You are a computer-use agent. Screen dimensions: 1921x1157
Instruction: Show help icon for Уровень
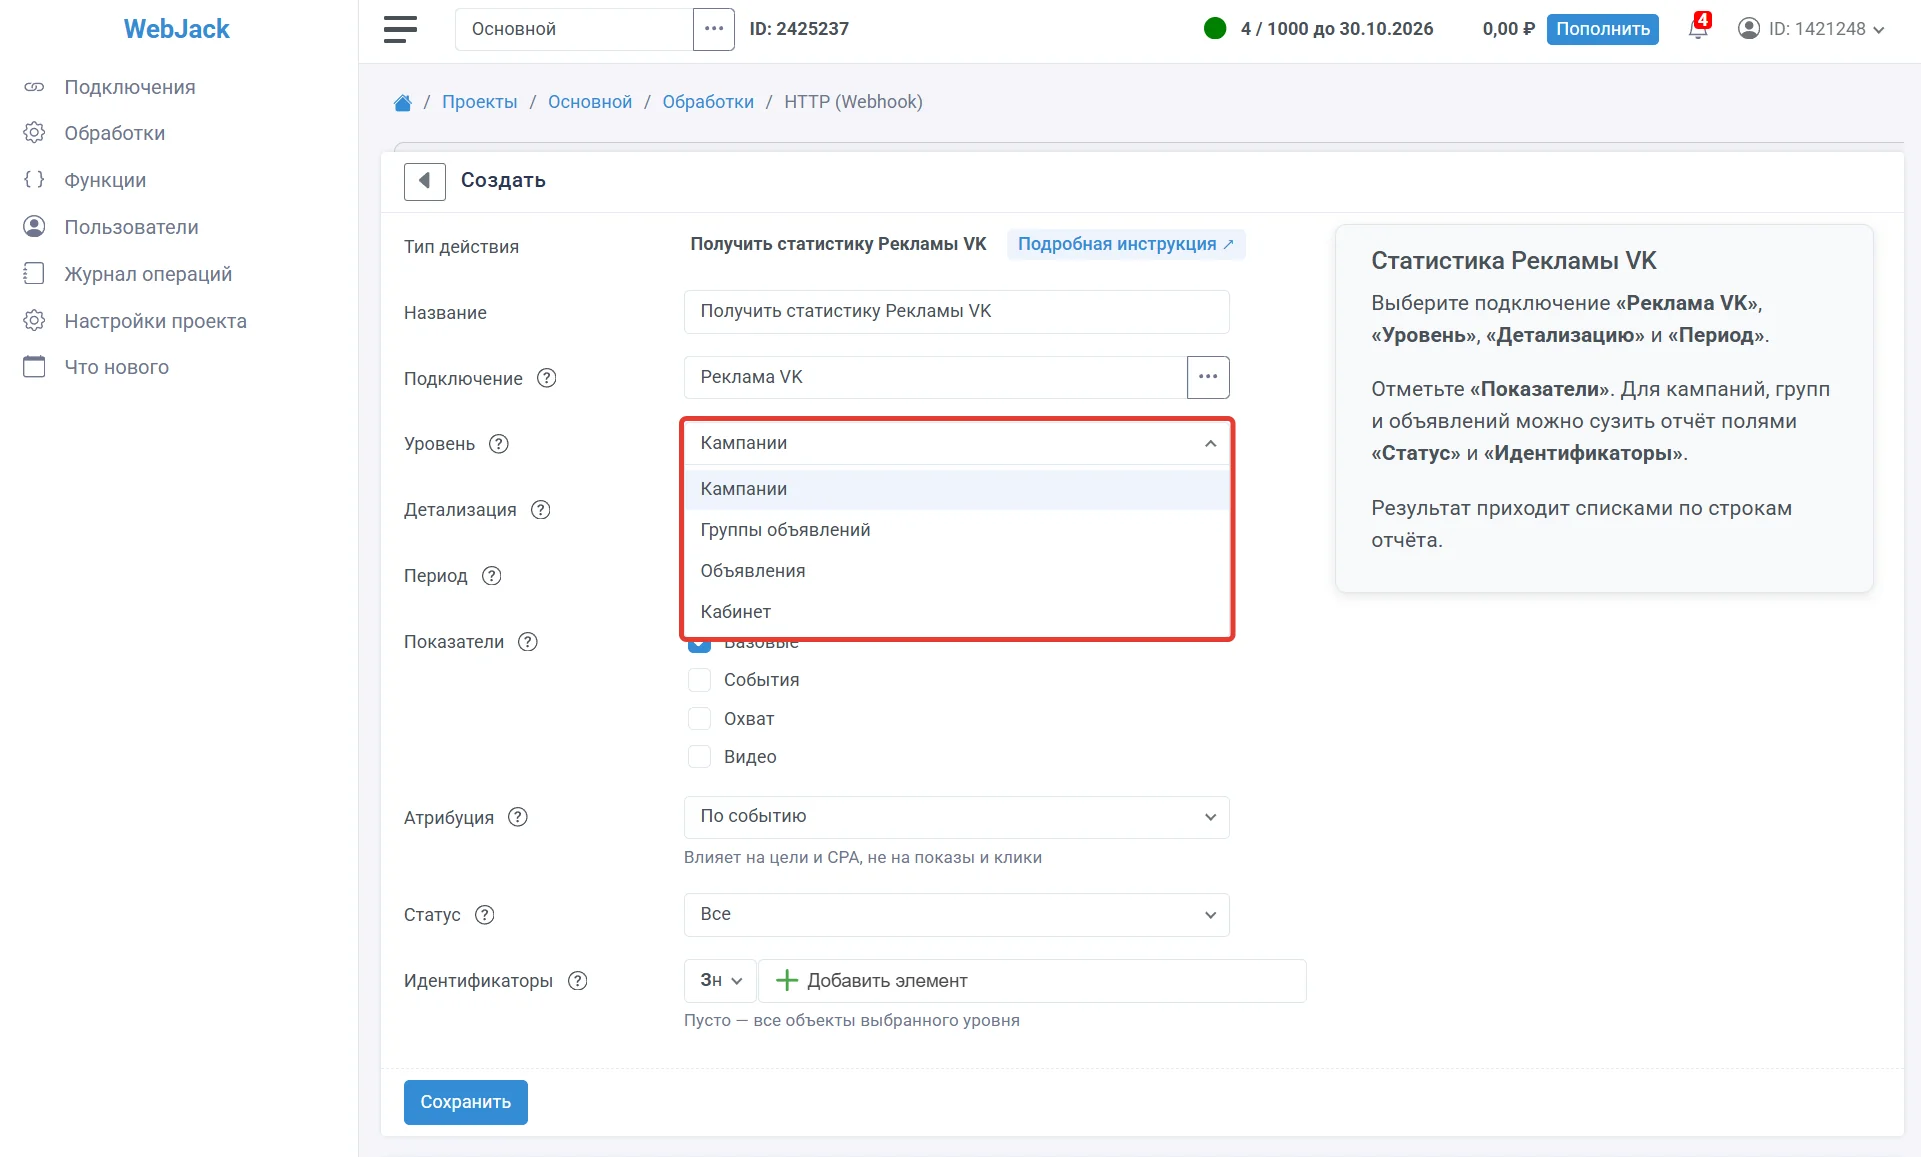pyautogui.click(x=499, y=444)
